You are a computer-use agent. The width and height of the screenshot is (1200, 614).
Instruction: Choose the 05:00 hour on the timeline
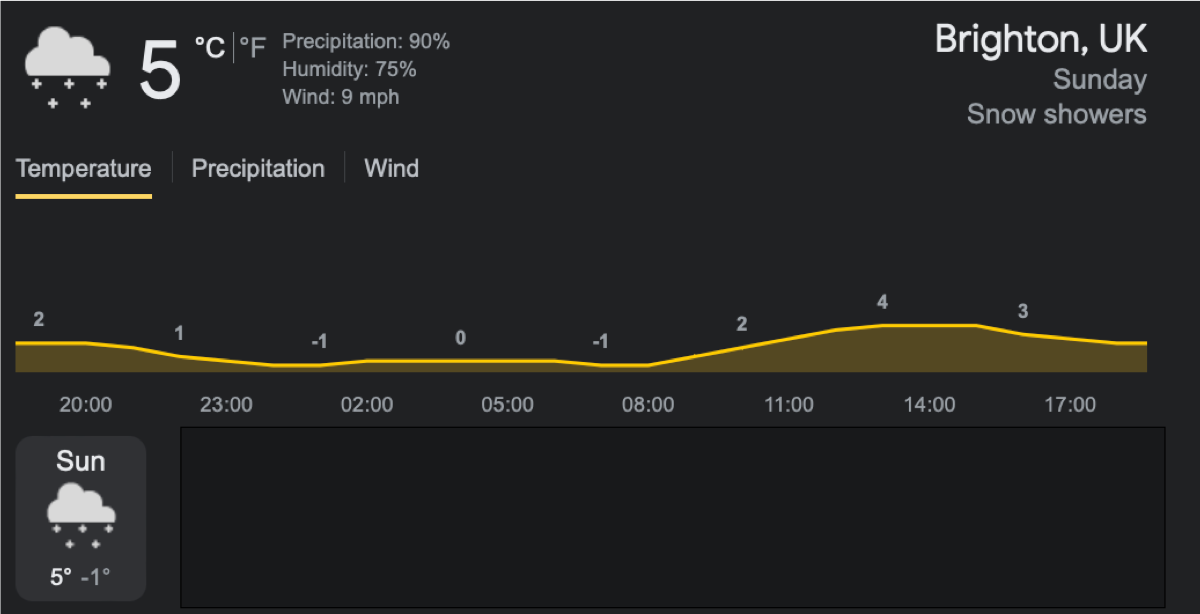click(x=507, y=405)
